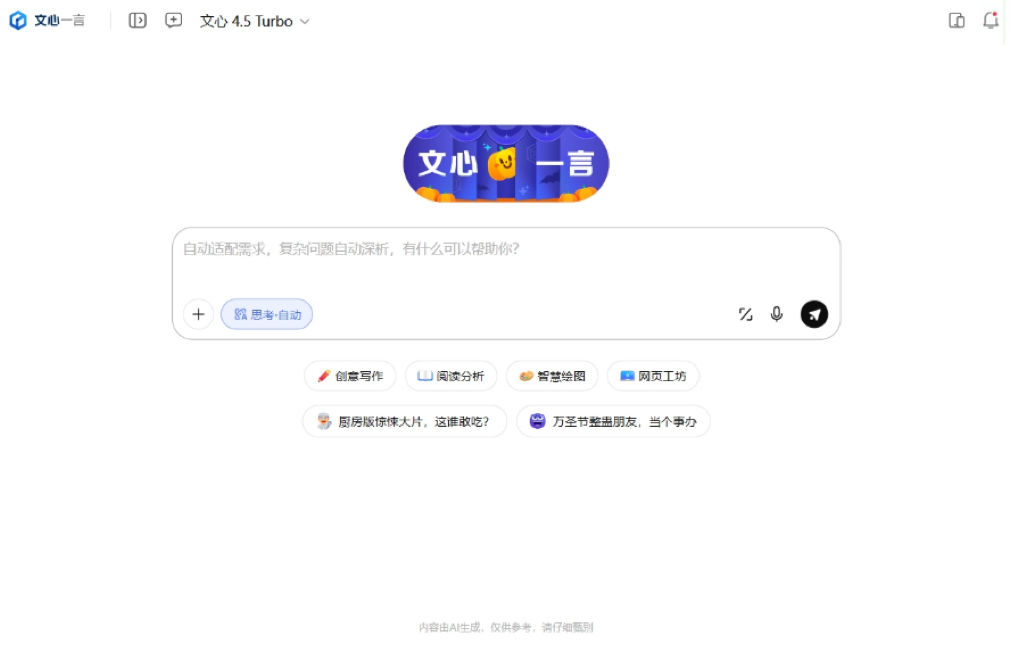Toggle the 思考·自动 thinking mode pill
This screenshot has width=1017, height=649.
266,314
